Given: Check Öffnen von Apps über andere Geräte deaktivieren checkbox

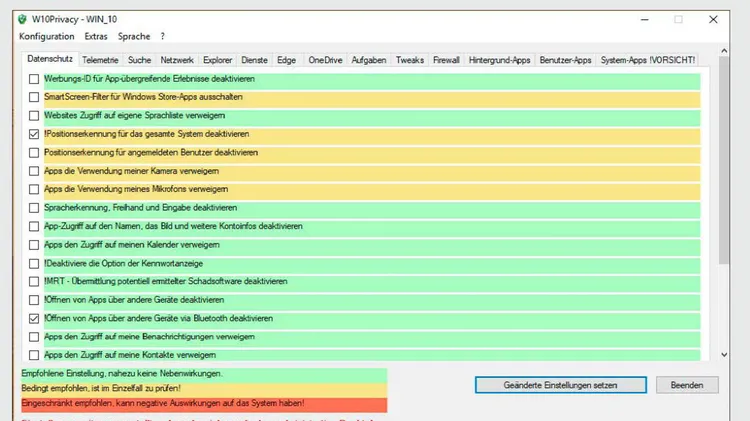Looking at the screenshot, I should point(33,300).
